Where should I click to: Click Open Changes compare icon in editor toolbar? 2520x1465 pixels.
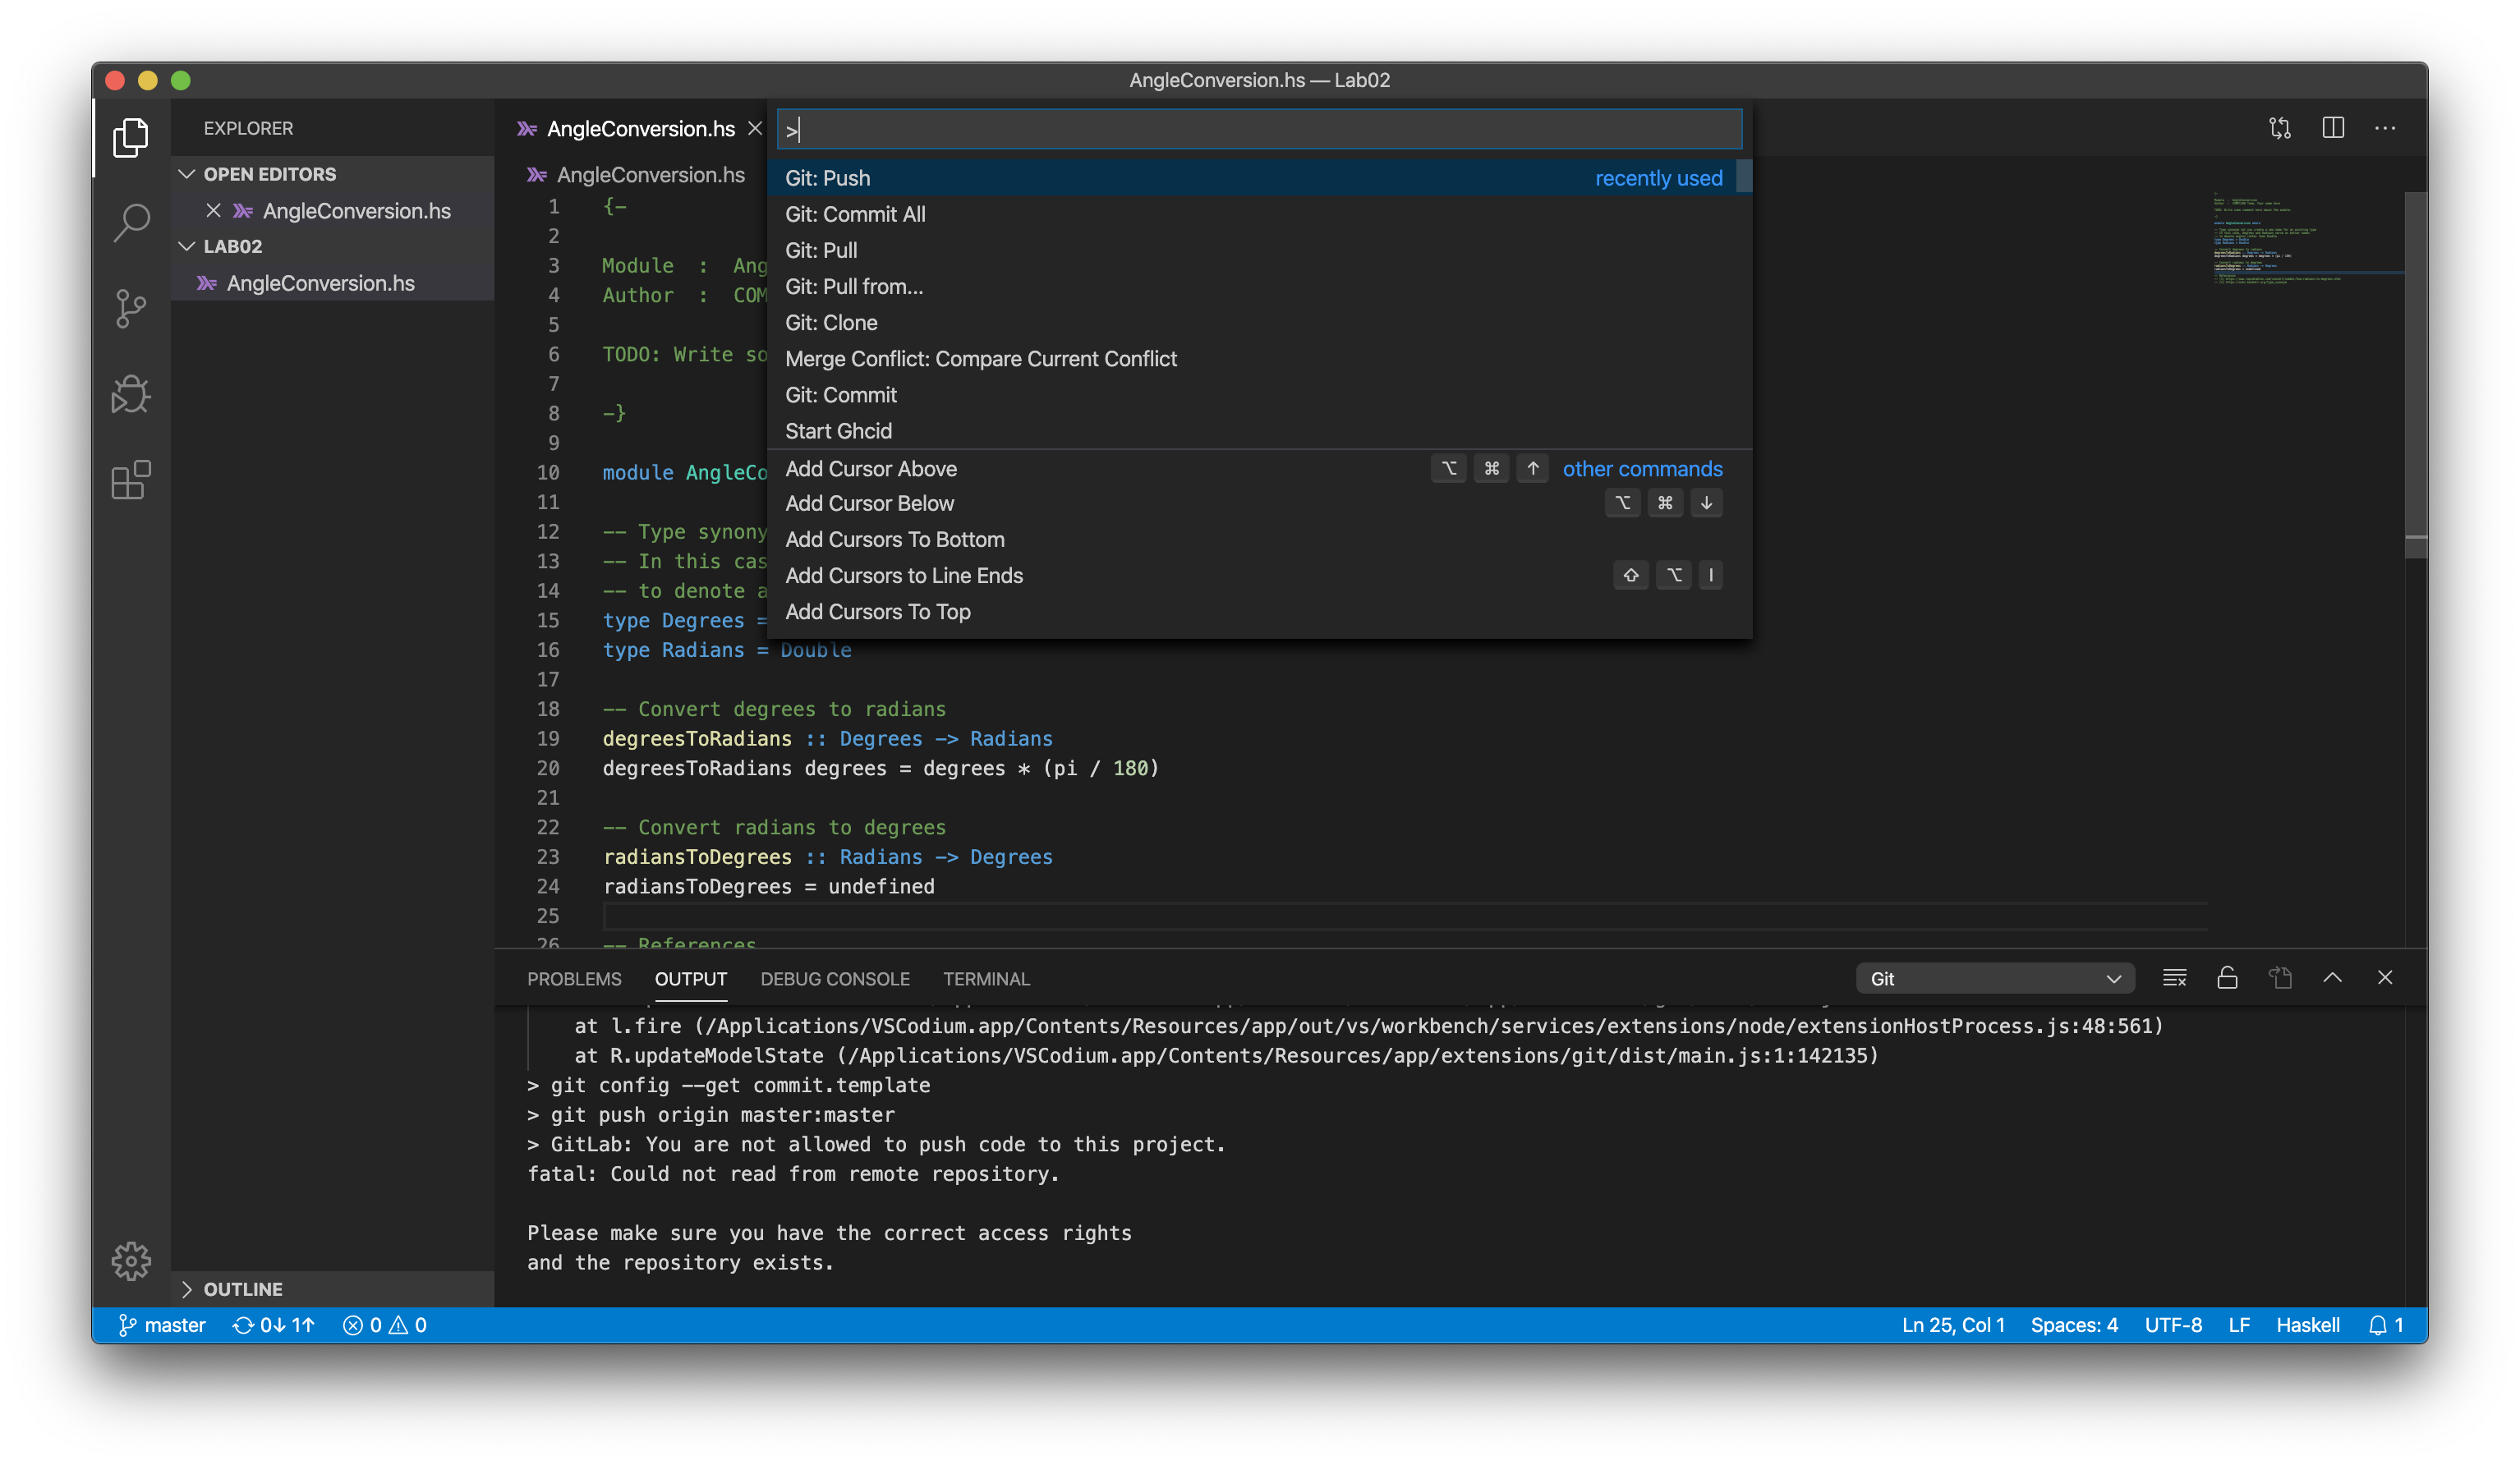click(2279, 128)
